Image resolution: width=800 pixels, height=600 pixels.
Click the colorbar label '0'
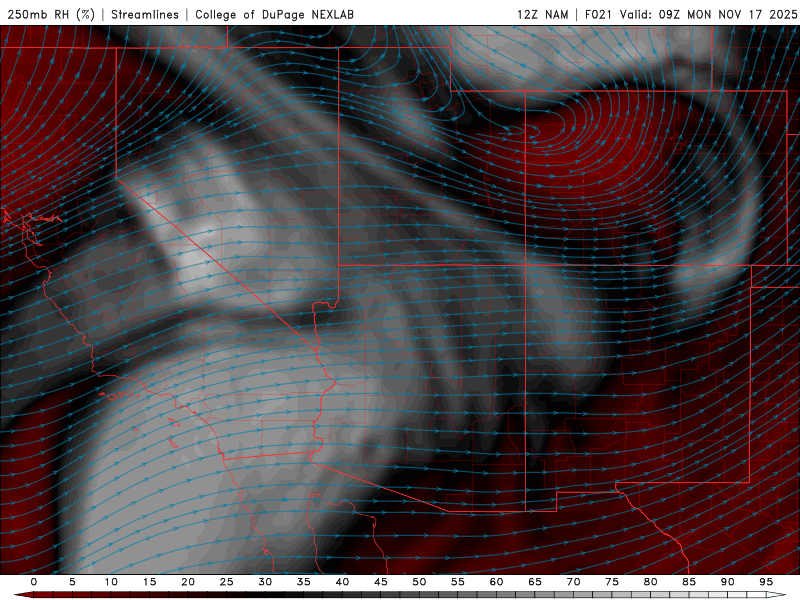click(34, 582)
